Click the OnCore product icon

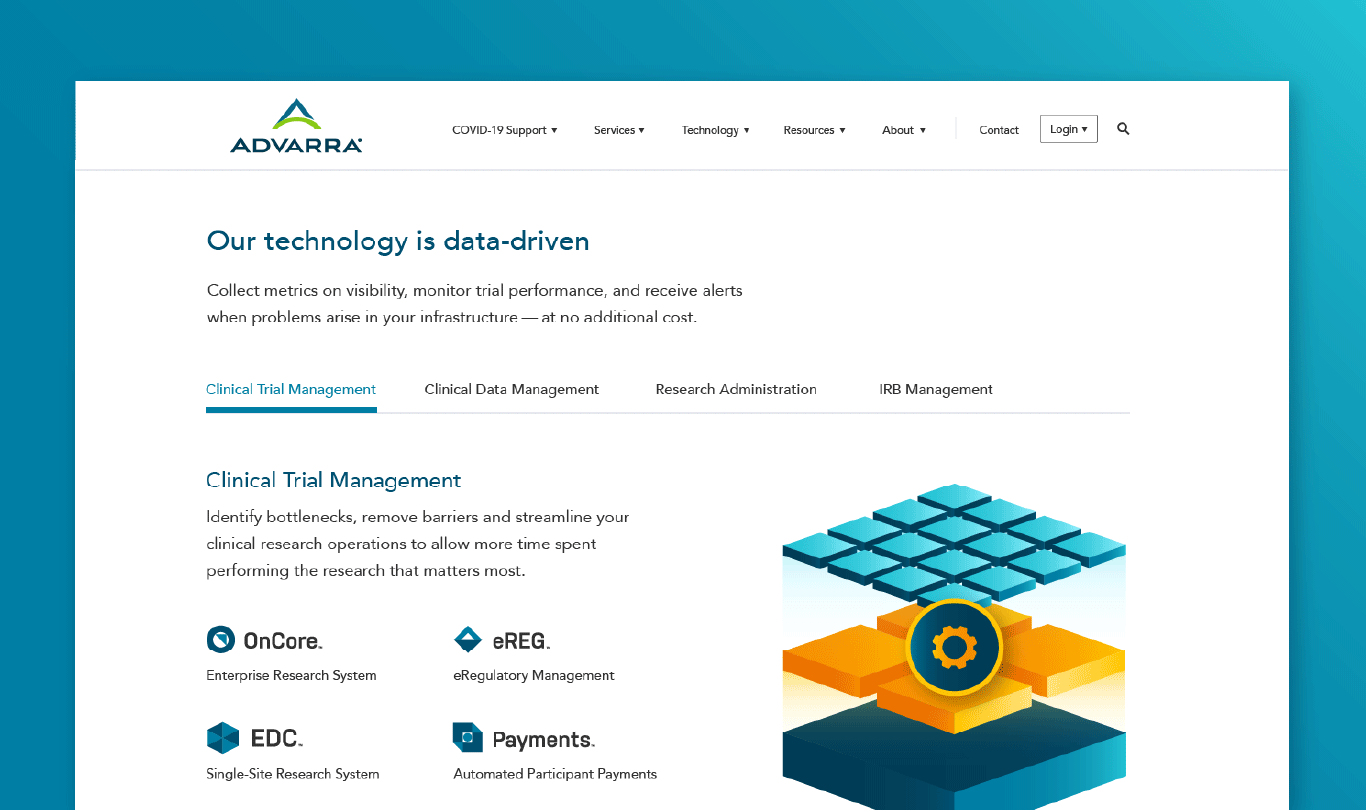click(x=221, y=639)
